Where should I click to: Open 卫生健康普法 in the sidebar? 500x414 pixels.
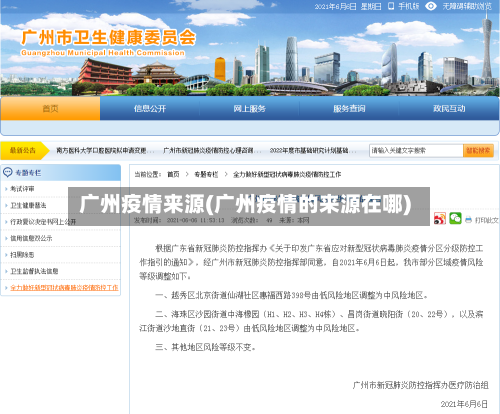tap(28, 205)
